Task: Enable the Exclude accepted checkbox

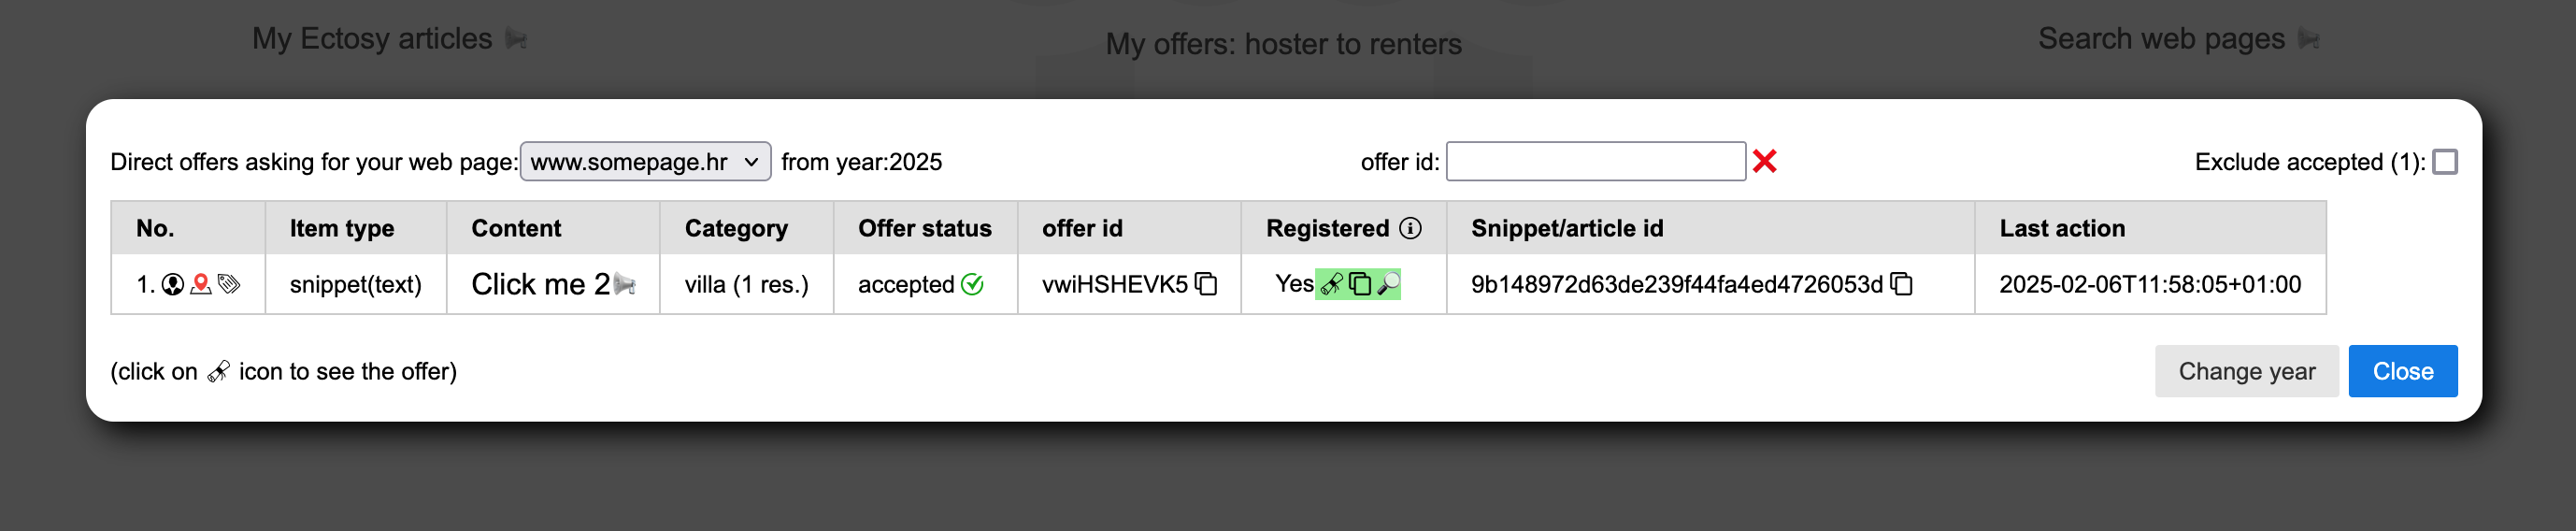Action: point(2444,162)
